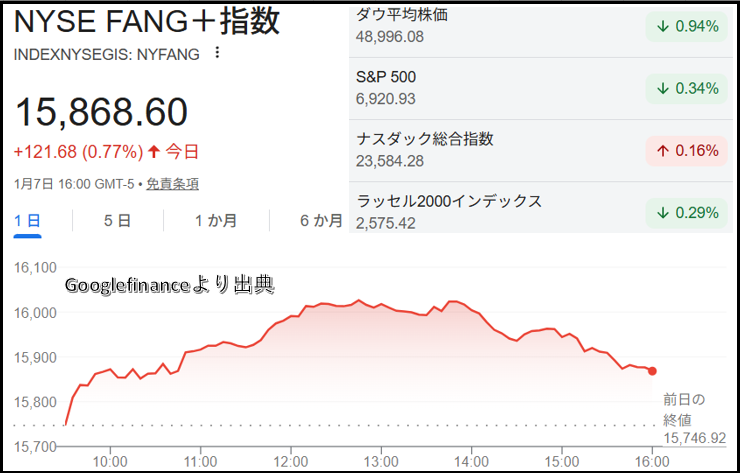
Task: Click the green down-arrow 0.29% badge
Action: (x=687, y=212)
